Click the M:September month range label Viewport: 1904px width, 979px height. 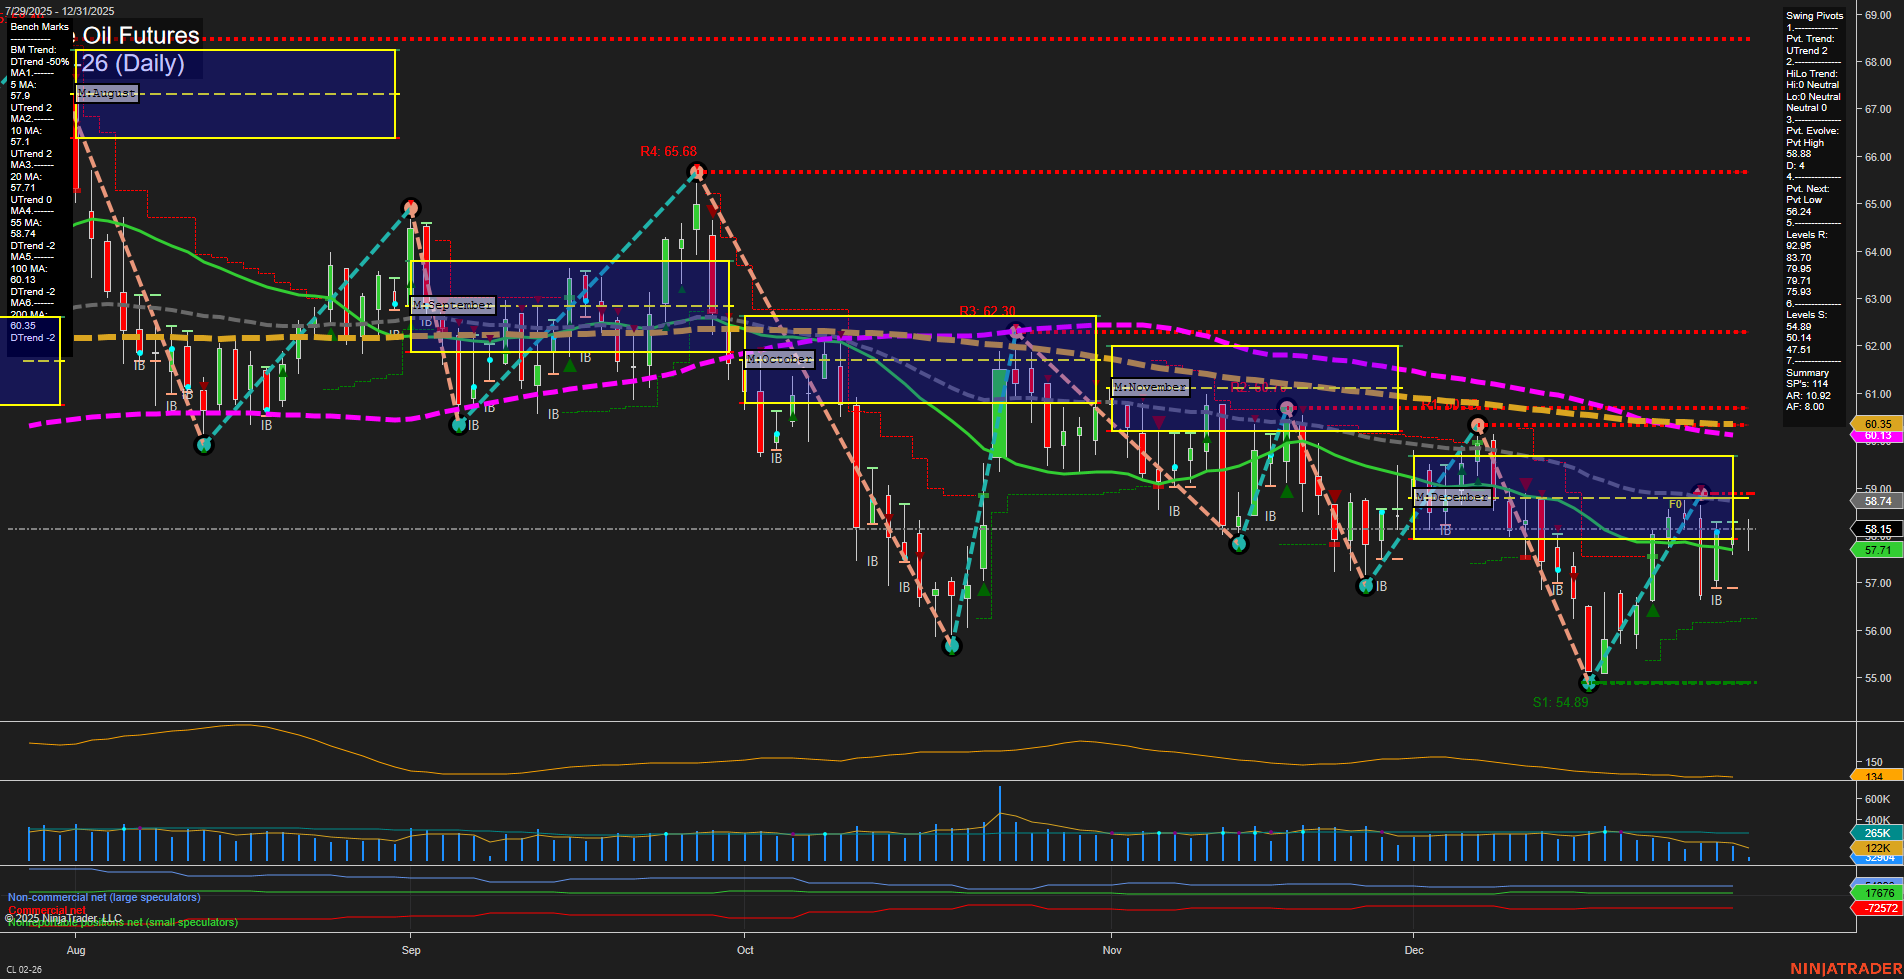coord(453,305)
